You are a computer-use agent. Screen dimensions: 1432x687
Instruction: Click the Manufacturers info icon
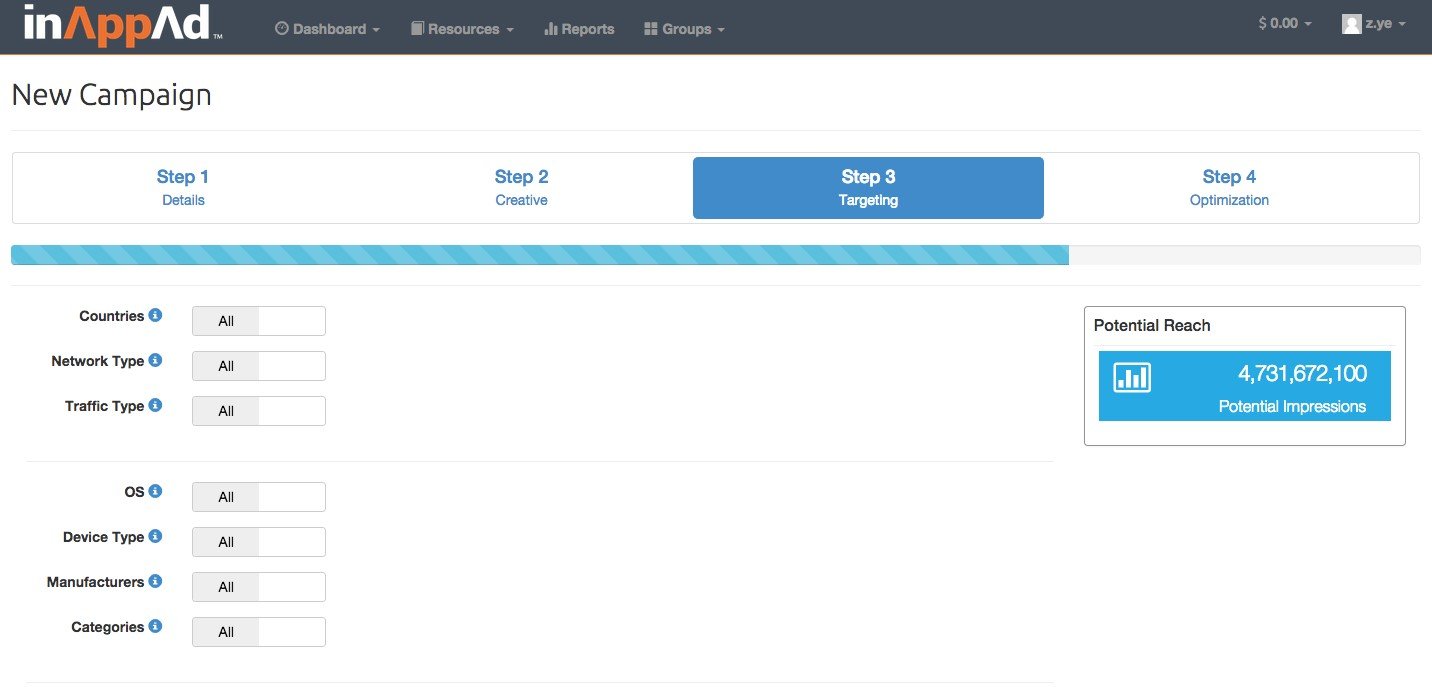tap(155, 581)
